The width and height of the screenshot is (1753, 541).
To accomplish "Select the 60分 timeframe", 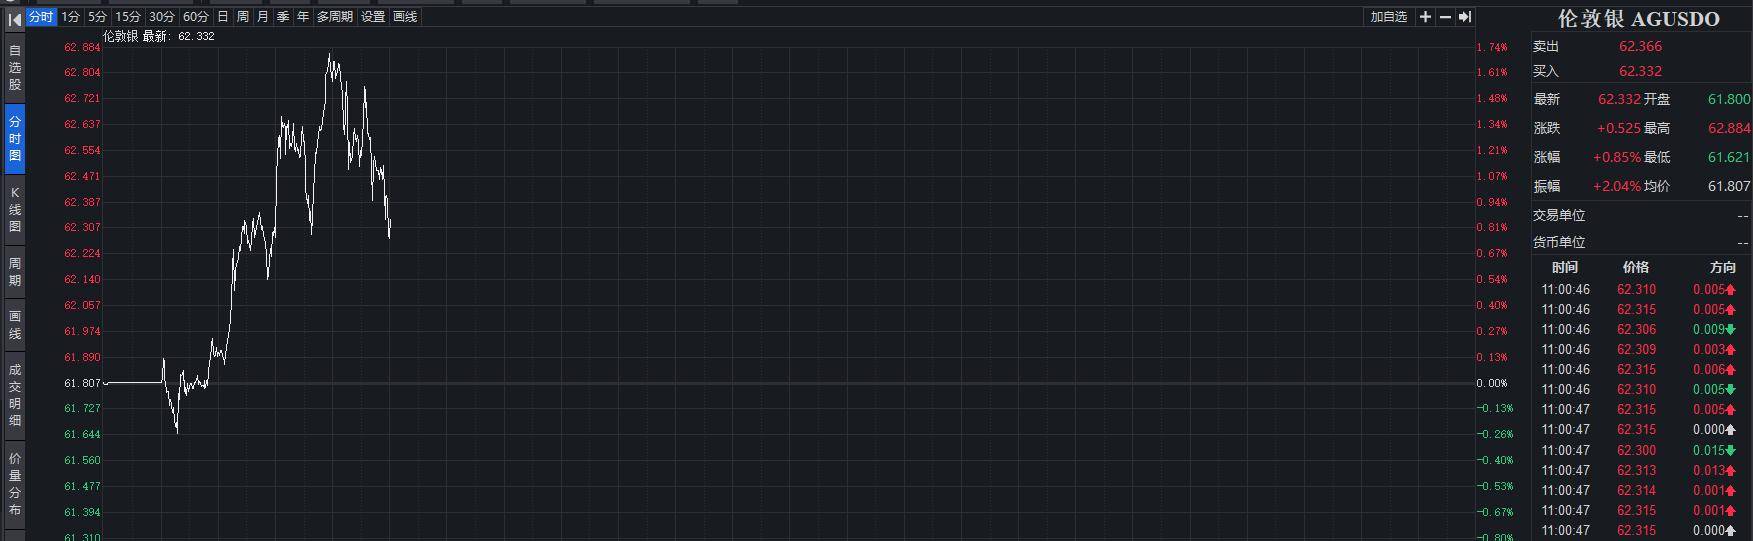I will [196, 17].
